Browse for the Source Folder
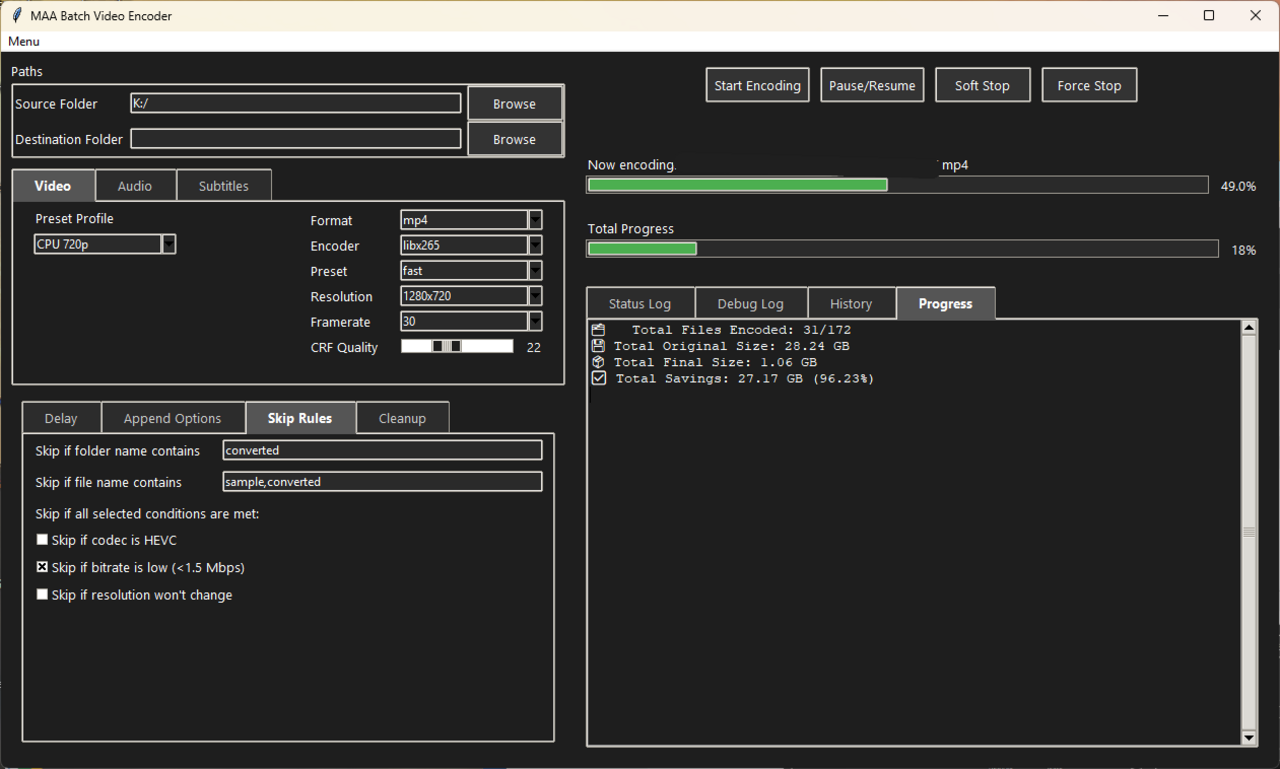This screenshot has height=769, width=1280. coord(514,104)
